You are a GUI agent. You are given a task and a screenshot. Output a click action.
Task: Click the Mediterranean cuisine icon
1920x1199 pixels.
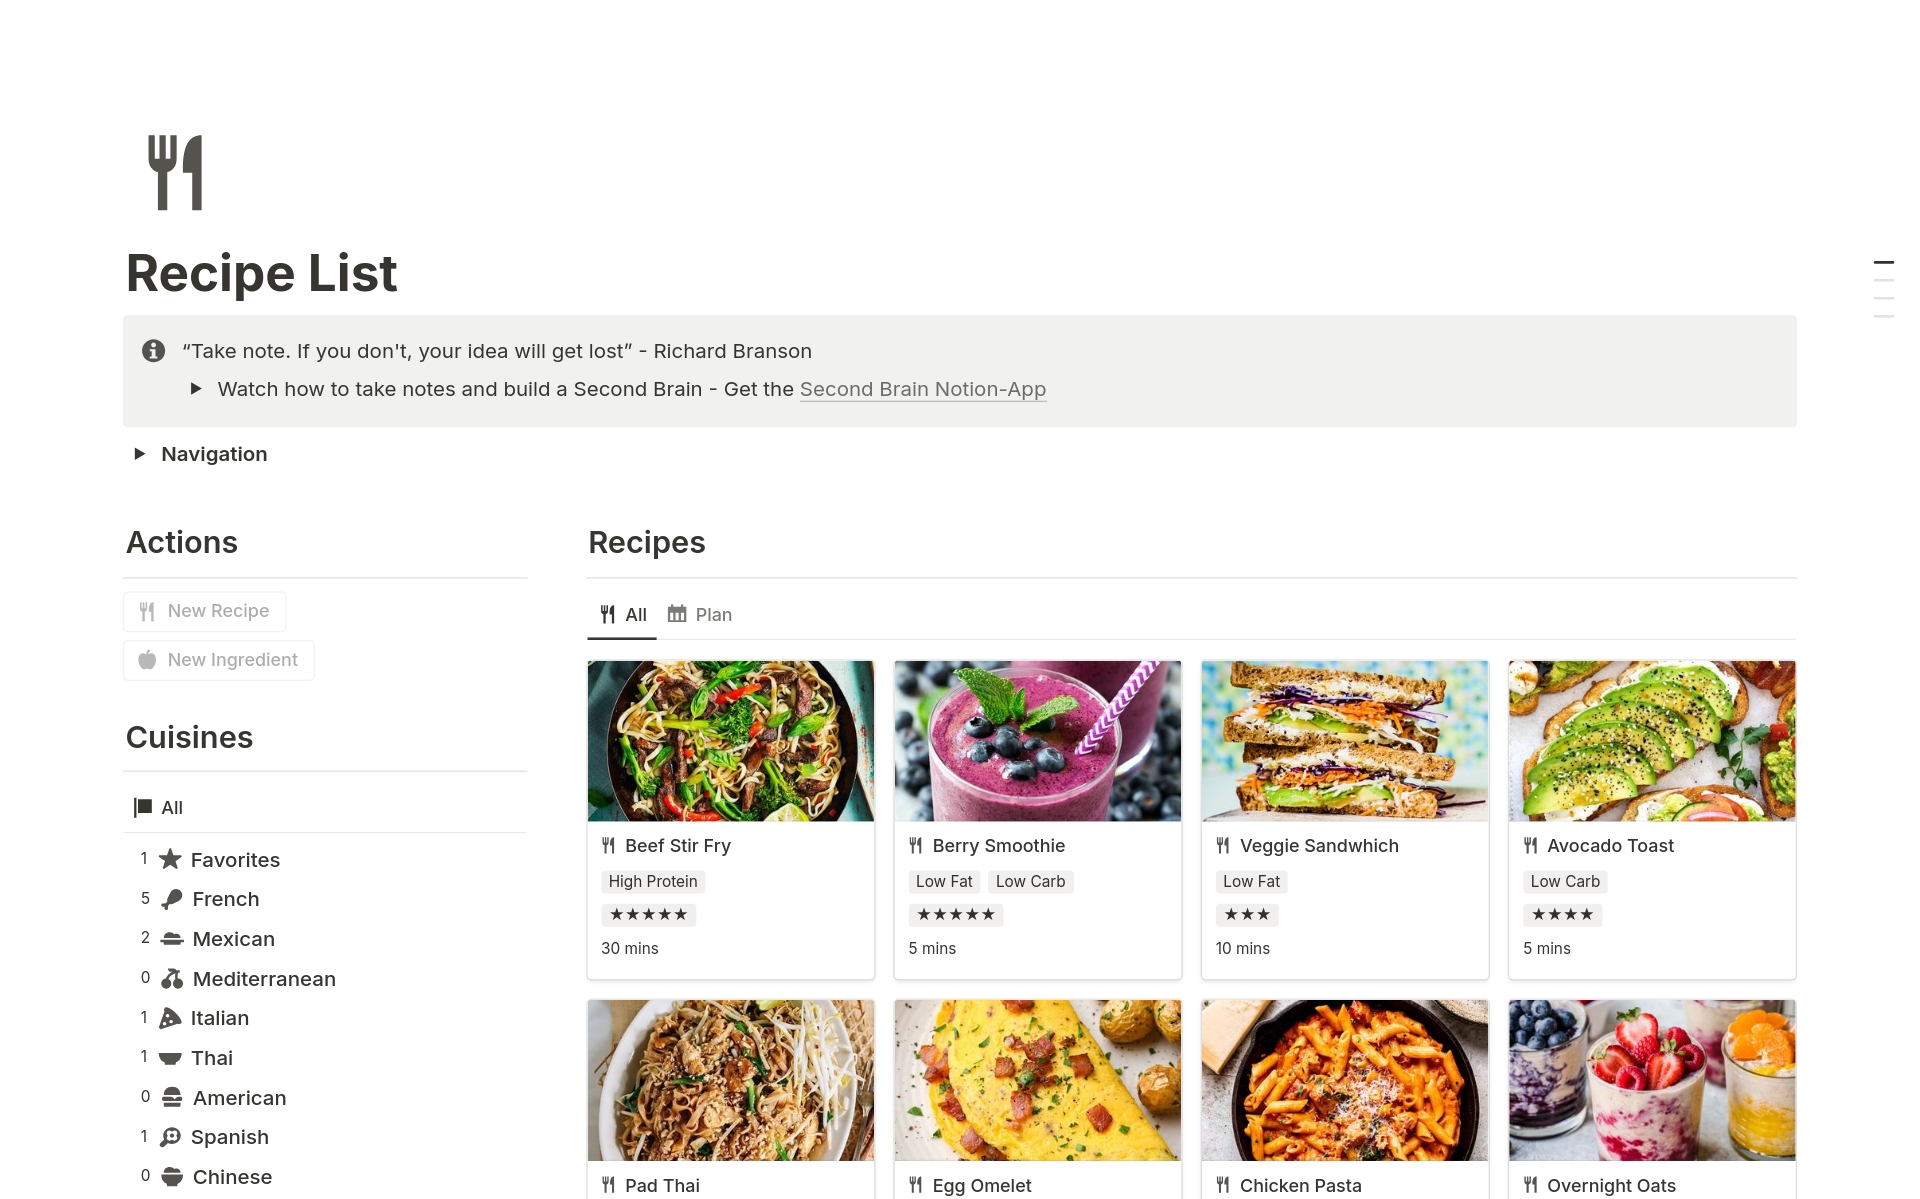172,979
